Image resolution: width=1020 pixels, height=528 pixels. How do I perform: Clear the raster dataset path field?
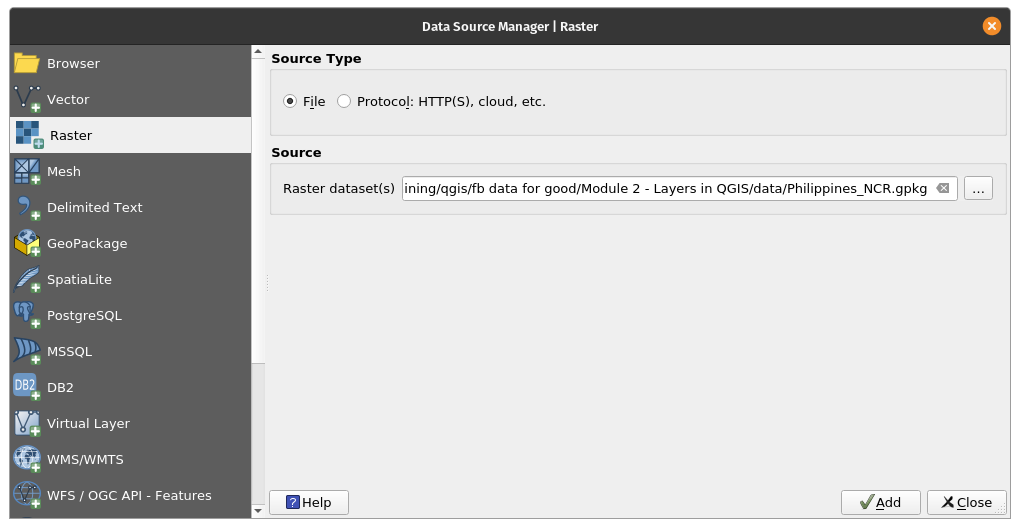pyautogui.click(x=942, y=188)
